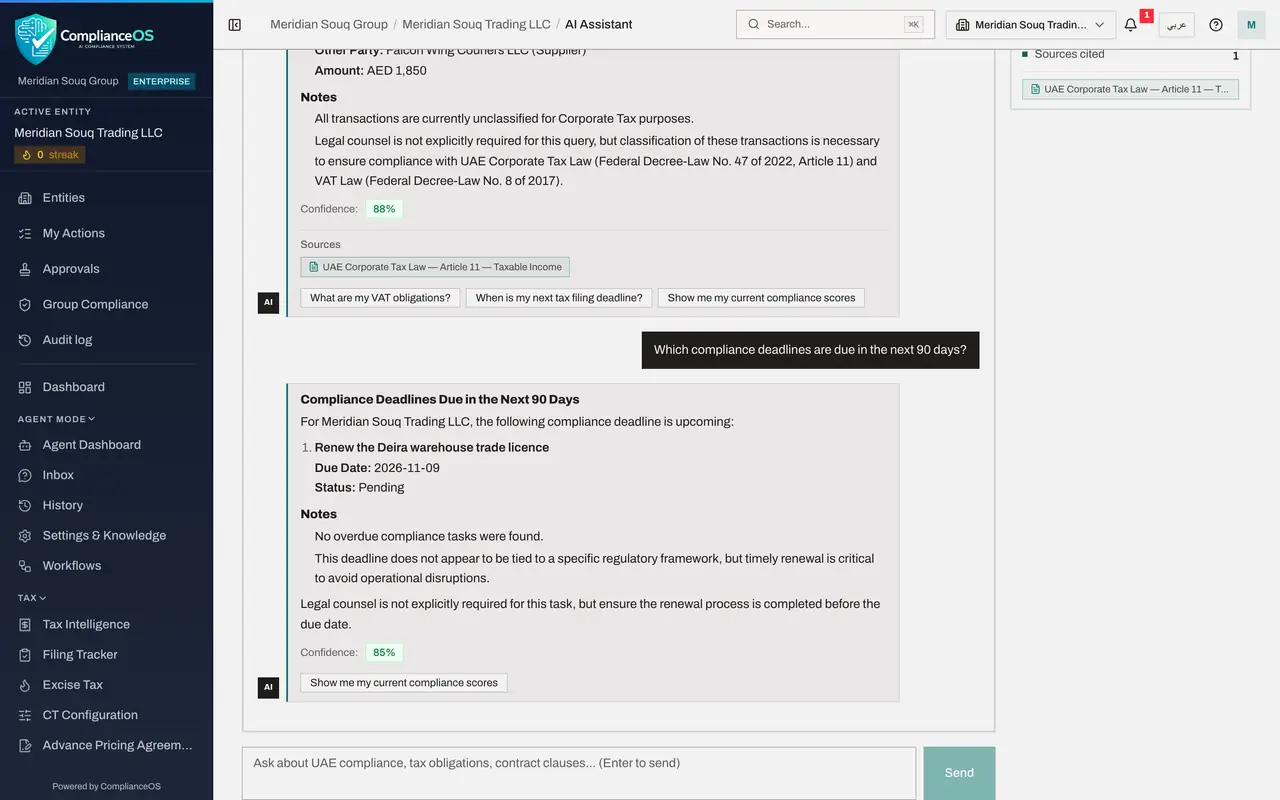Click the Dashboard icon in sidebar
The height and width of the screenshot is (800, 1280).
pyautogui.click(x=25, y=387)
